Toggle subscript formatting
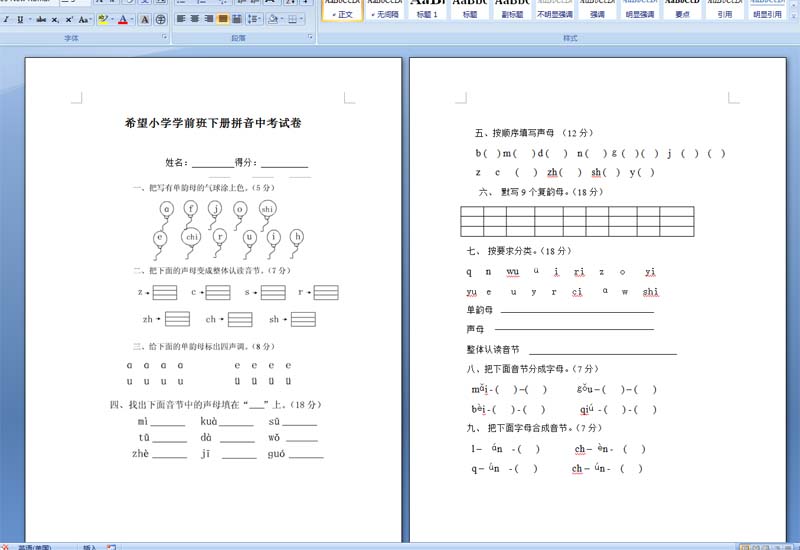The image size is (800, 550). click(x=55, y=19)
